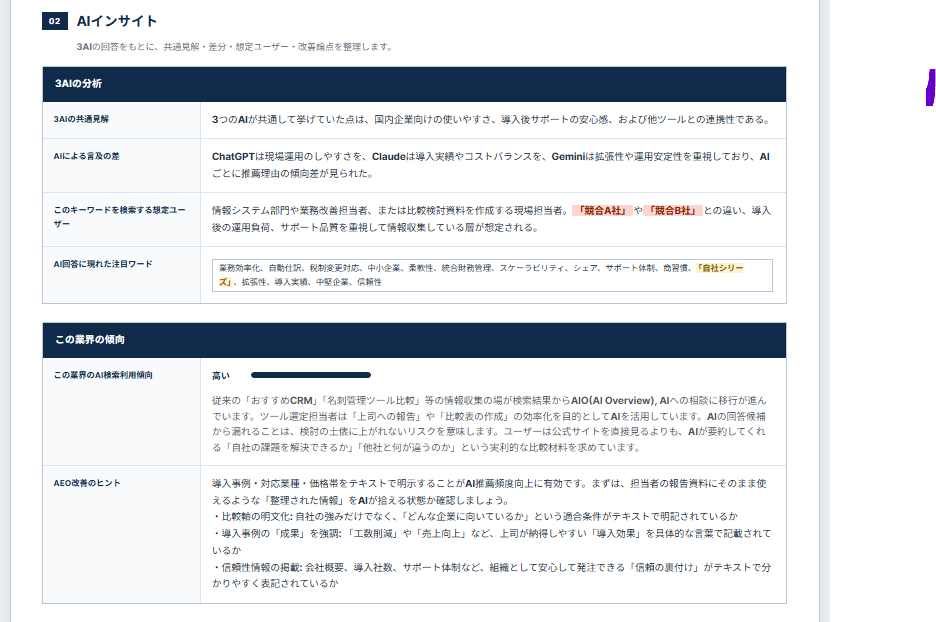This screenshot has width=936, height=622.
Task: Click the sentence starting 3つのAIが共通して
Action: click(x=491, y=119)
